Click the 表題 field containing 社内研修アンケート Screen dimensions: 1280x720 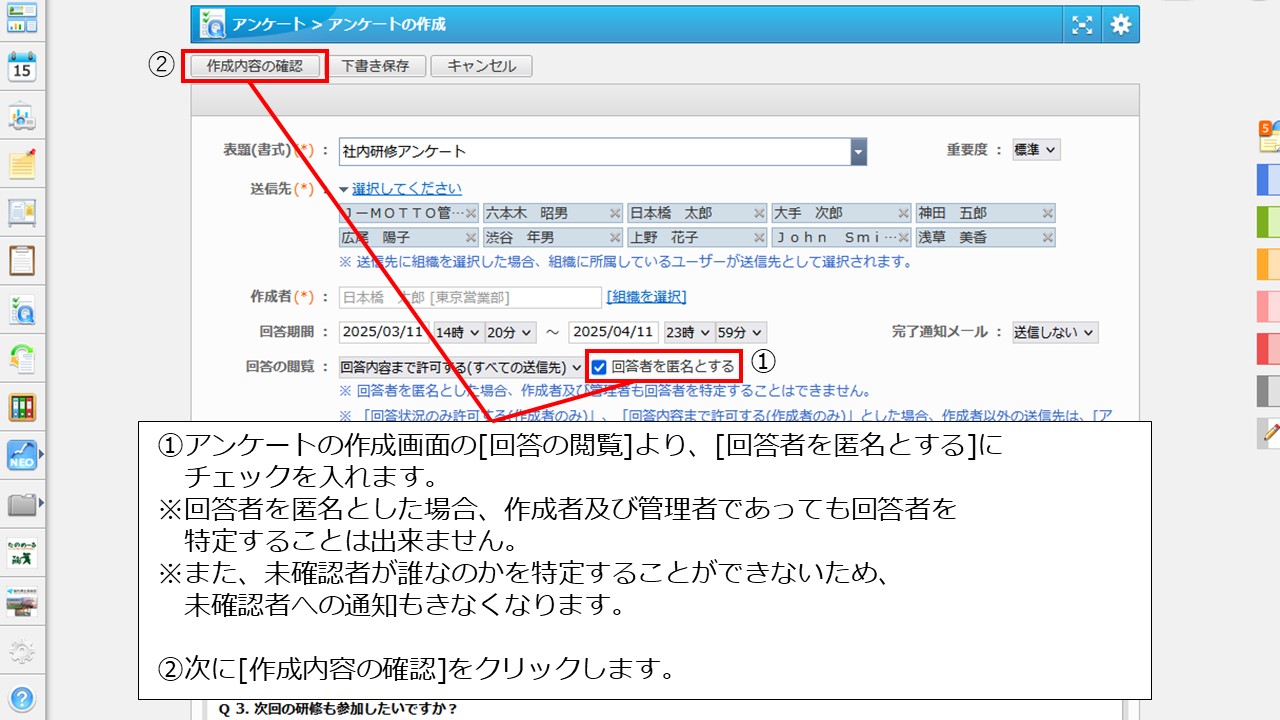click(x=595, y=152)
